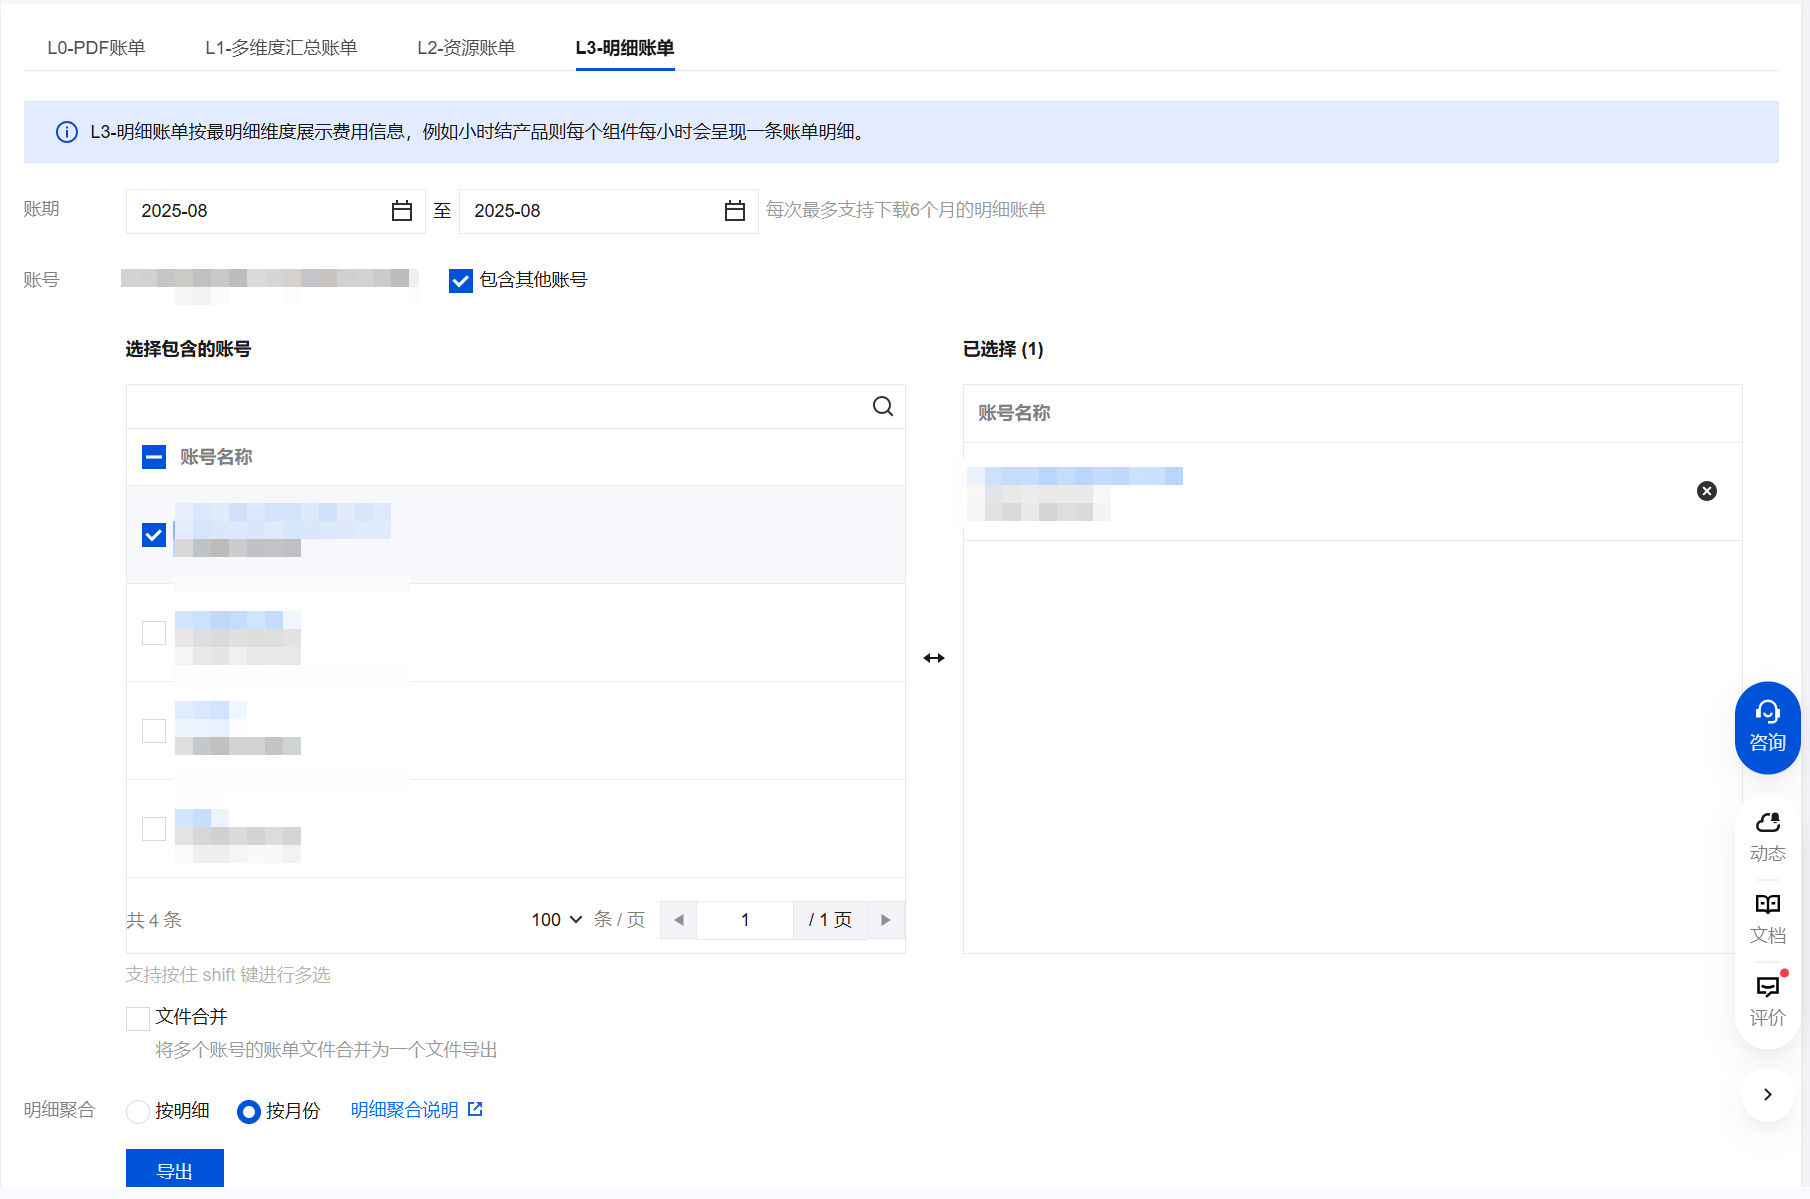Open the 评价 feedback sidebar icon
This screenshot has width=1810, height=1199.
[x=1767, y=1000]
